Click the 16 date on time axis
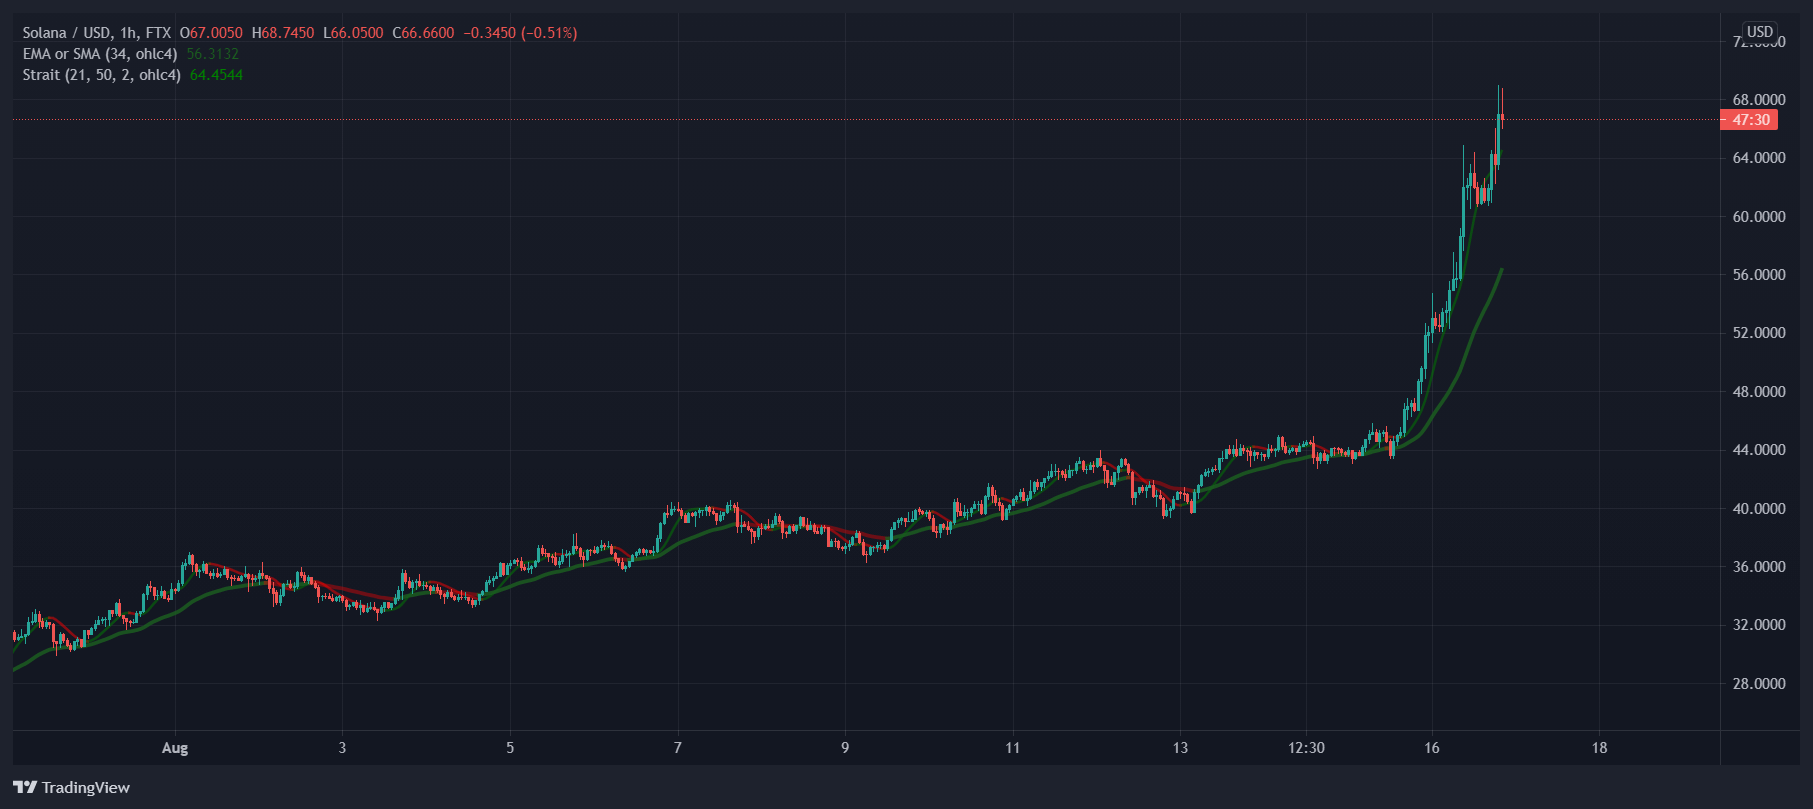This screenshot has height=809, width=1813. [x=1432, y=748]
